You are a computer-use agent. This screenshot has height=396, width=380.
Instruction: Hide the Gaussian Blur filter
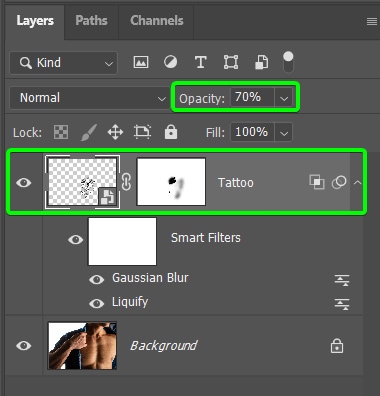tap(96, 279)
